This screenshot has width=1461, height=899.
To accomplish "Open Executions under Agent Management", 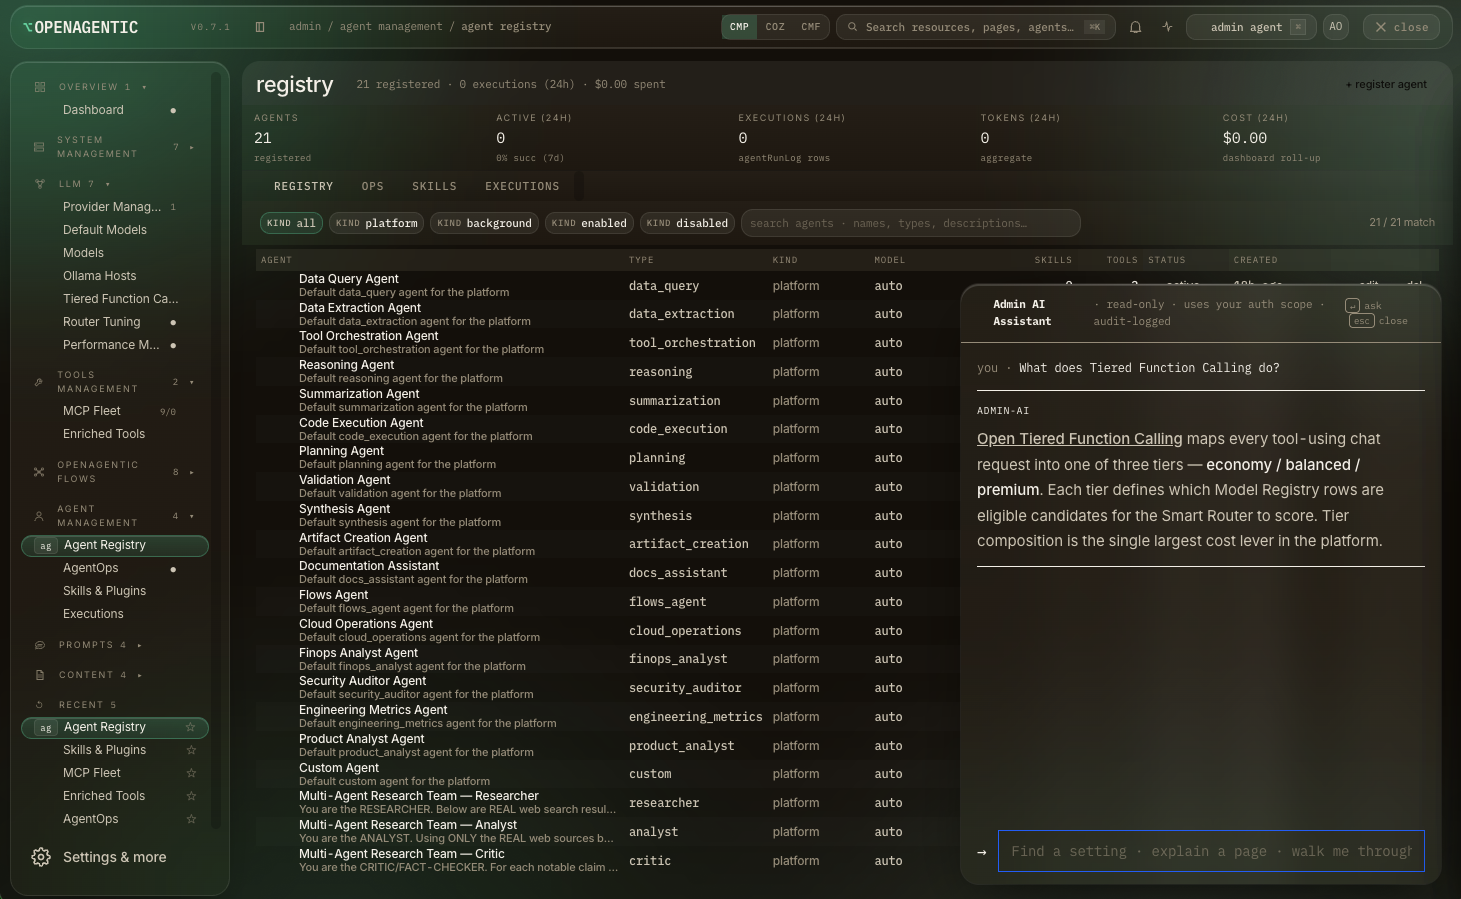I will (93, 614).
